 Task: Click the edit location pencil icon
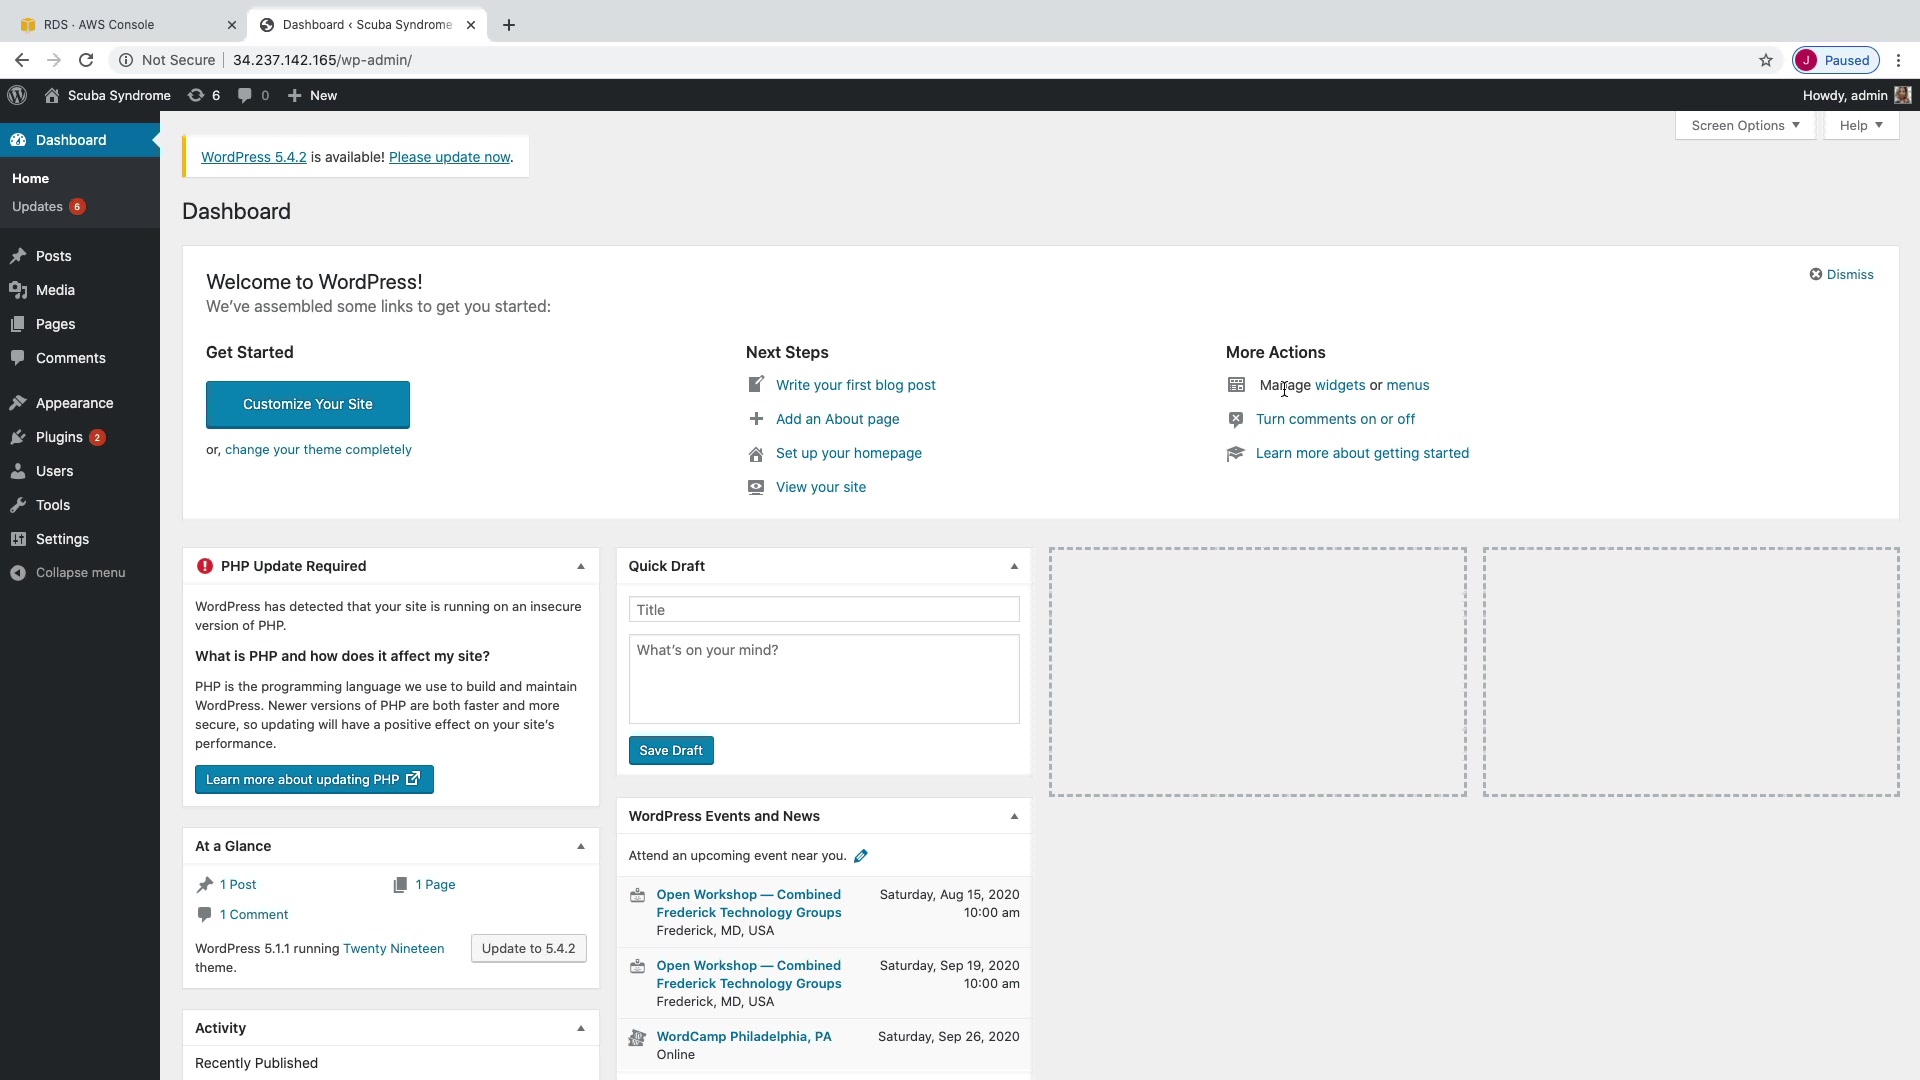pos(861,856)
